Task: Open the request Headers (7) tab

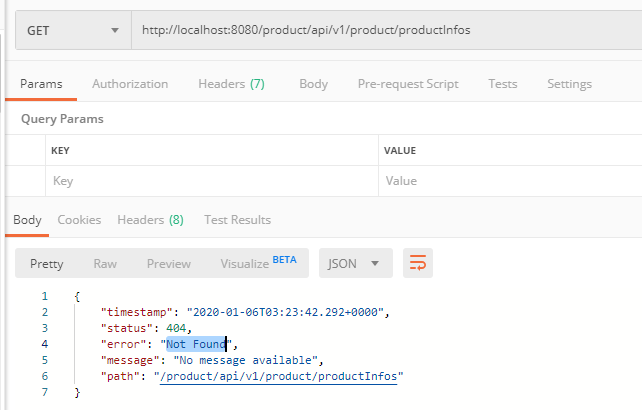Action: tap(231, 84)
